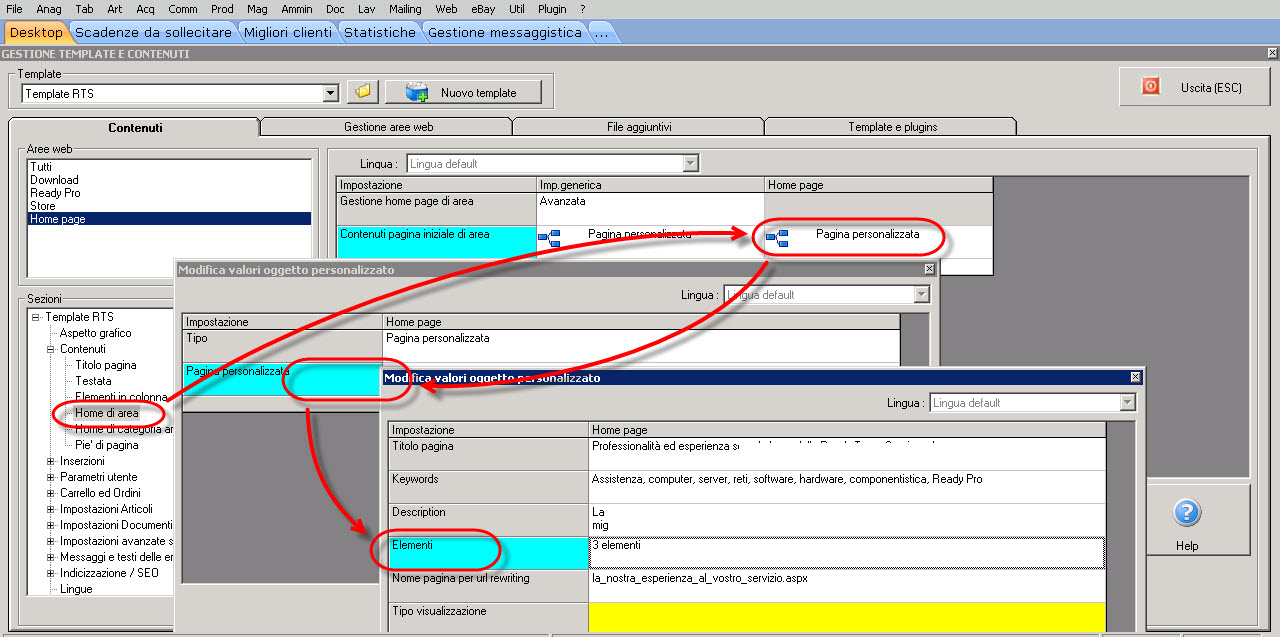Click la_nostra_esperienza_al_vostro_servizio.aspx field
Viewport: 1280px width, 637px height.
(x=847, y=586)
